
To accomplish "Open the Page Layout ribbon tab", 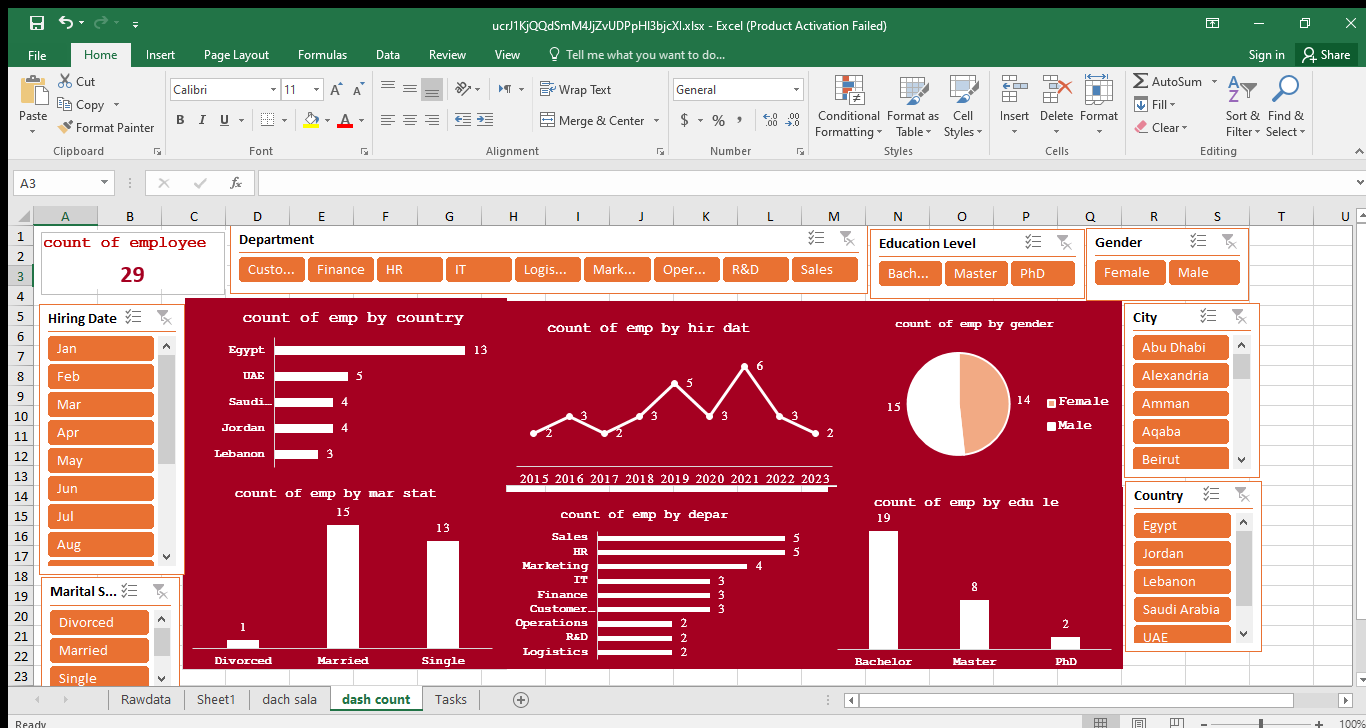I will click(236, 55).
